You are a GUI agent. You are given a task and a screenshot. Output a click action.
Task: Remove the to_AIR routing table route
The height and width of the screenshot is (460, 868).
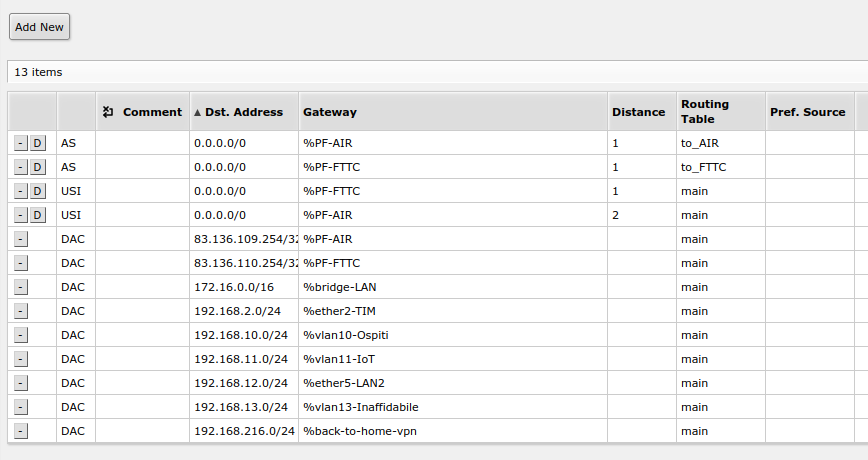click(x=21, y=143)
